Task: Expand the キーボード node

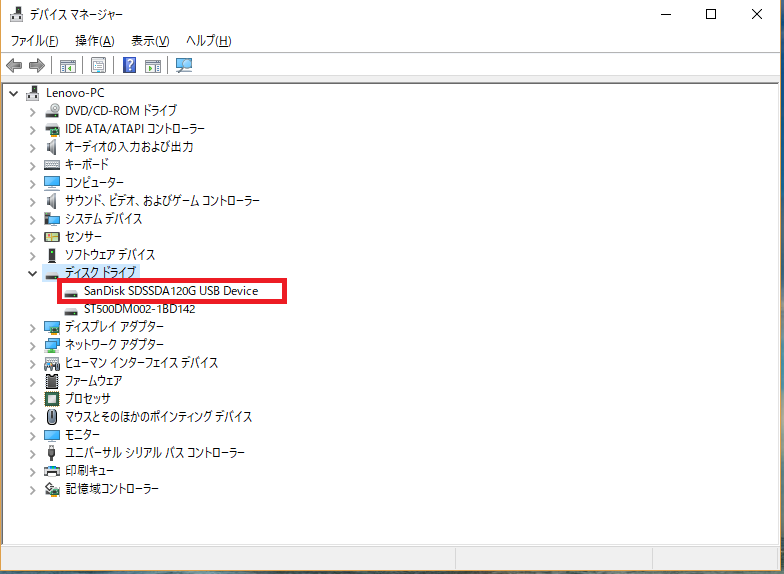Action: click(x=32, y=166)
